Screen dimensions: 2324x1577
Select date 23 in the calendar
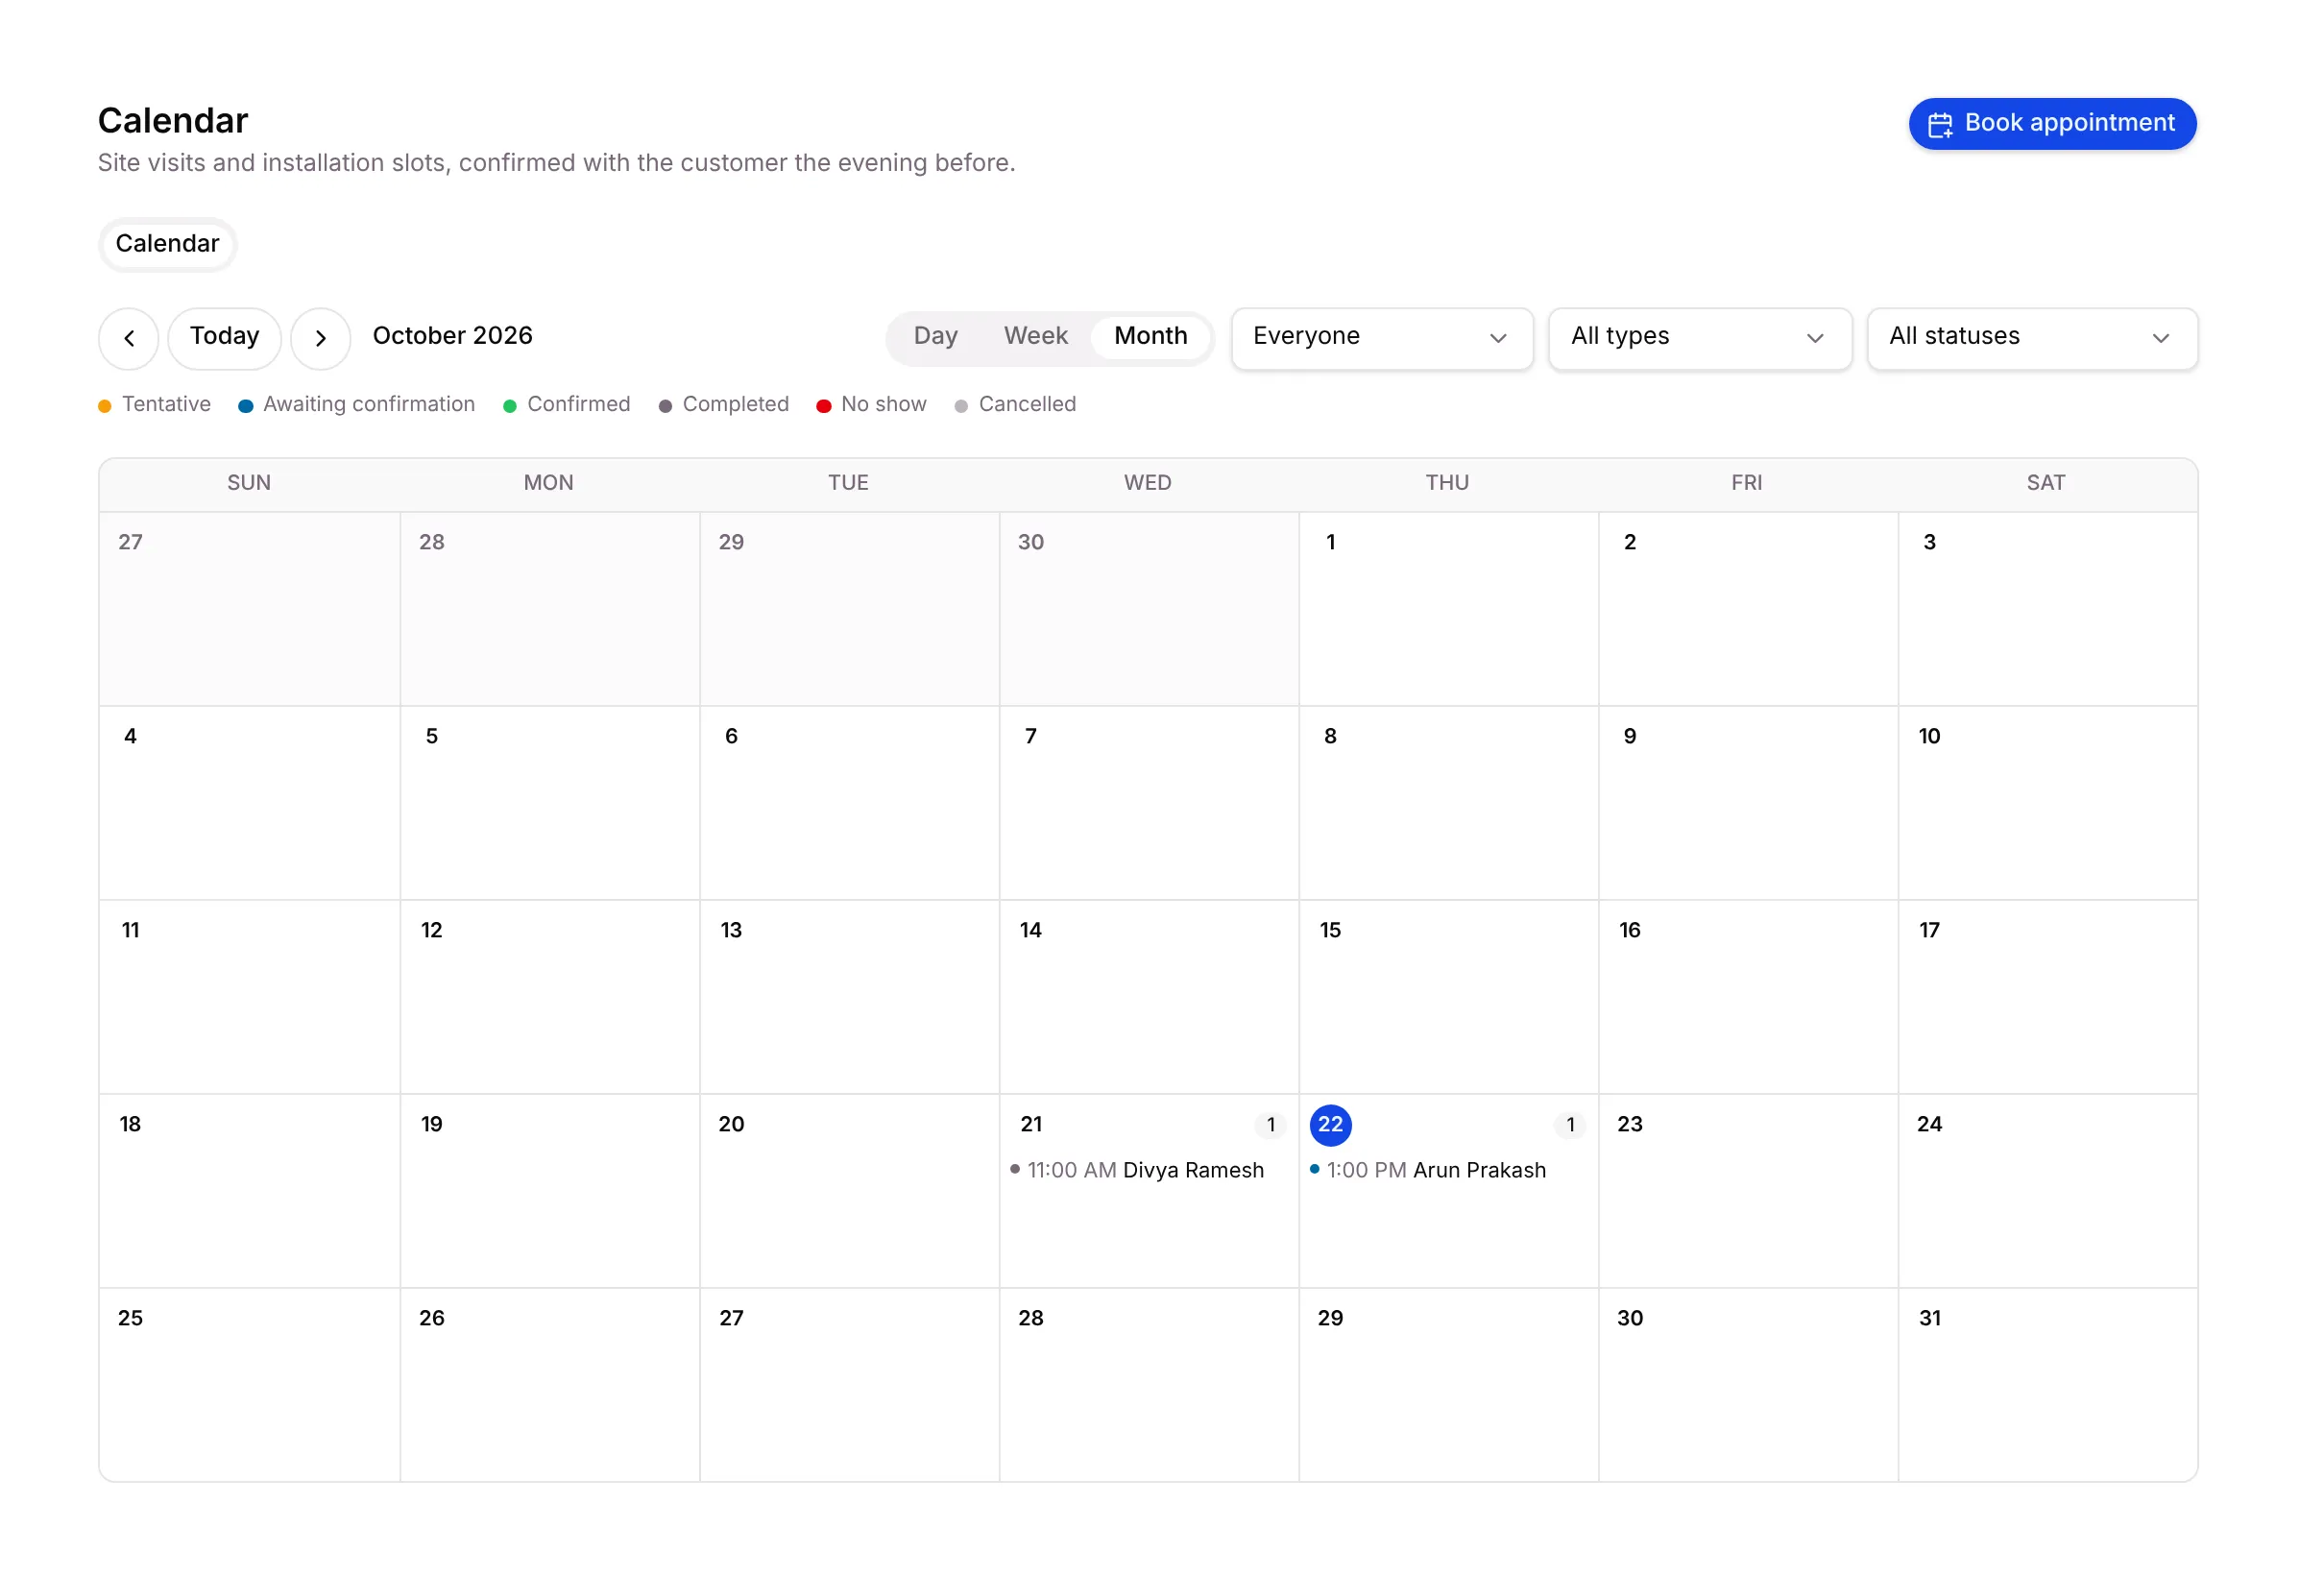[x=1631, y=1124]
